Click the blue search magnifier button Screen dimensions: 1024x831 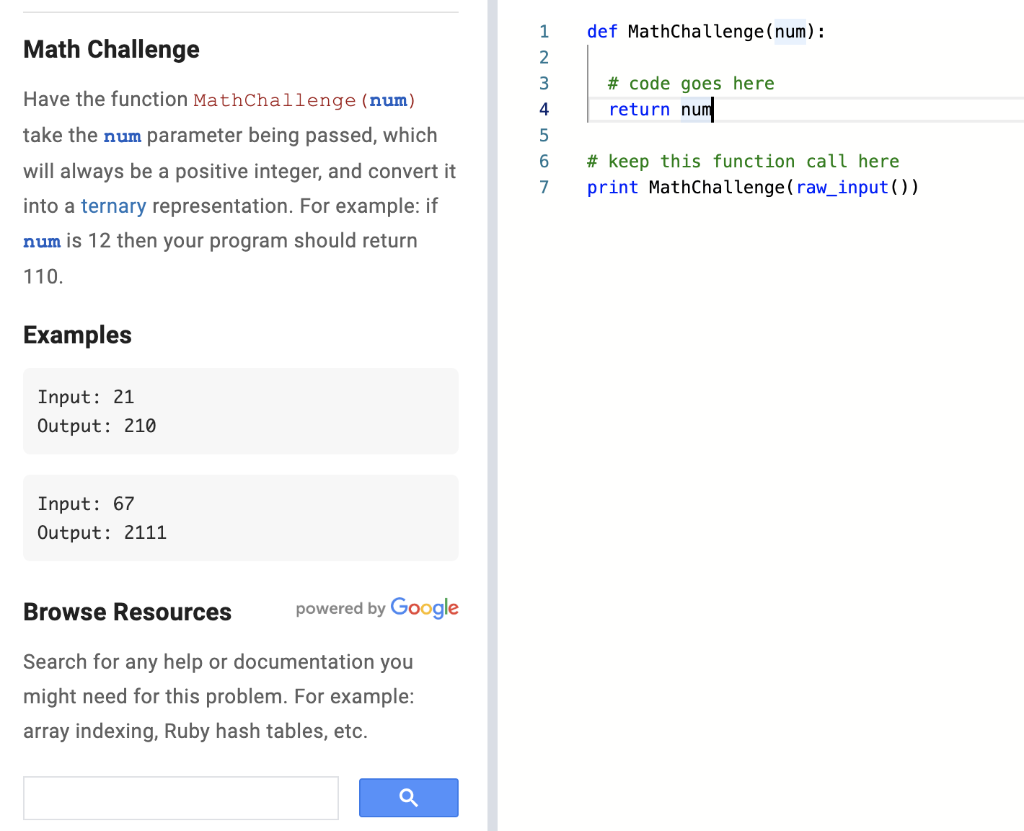(x=408, y=797)
